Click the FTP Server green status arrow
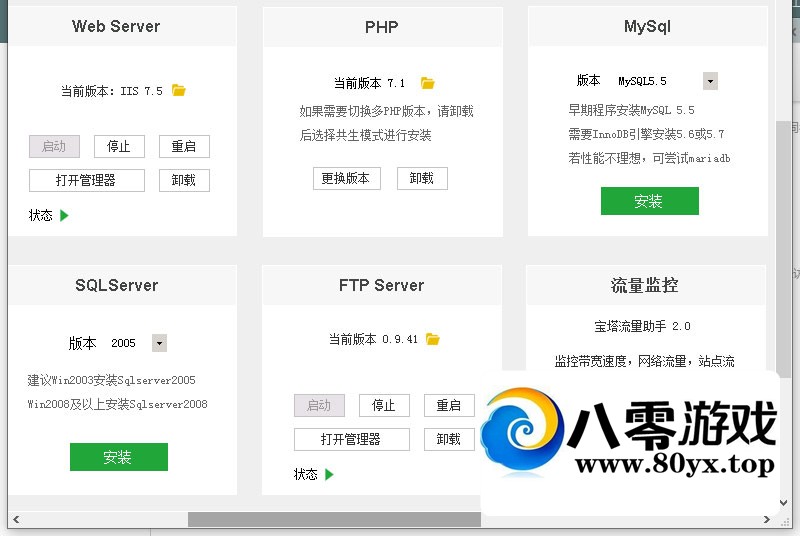Image resolution: width=800 pixels, height=536 pixels. click(329, 474)
